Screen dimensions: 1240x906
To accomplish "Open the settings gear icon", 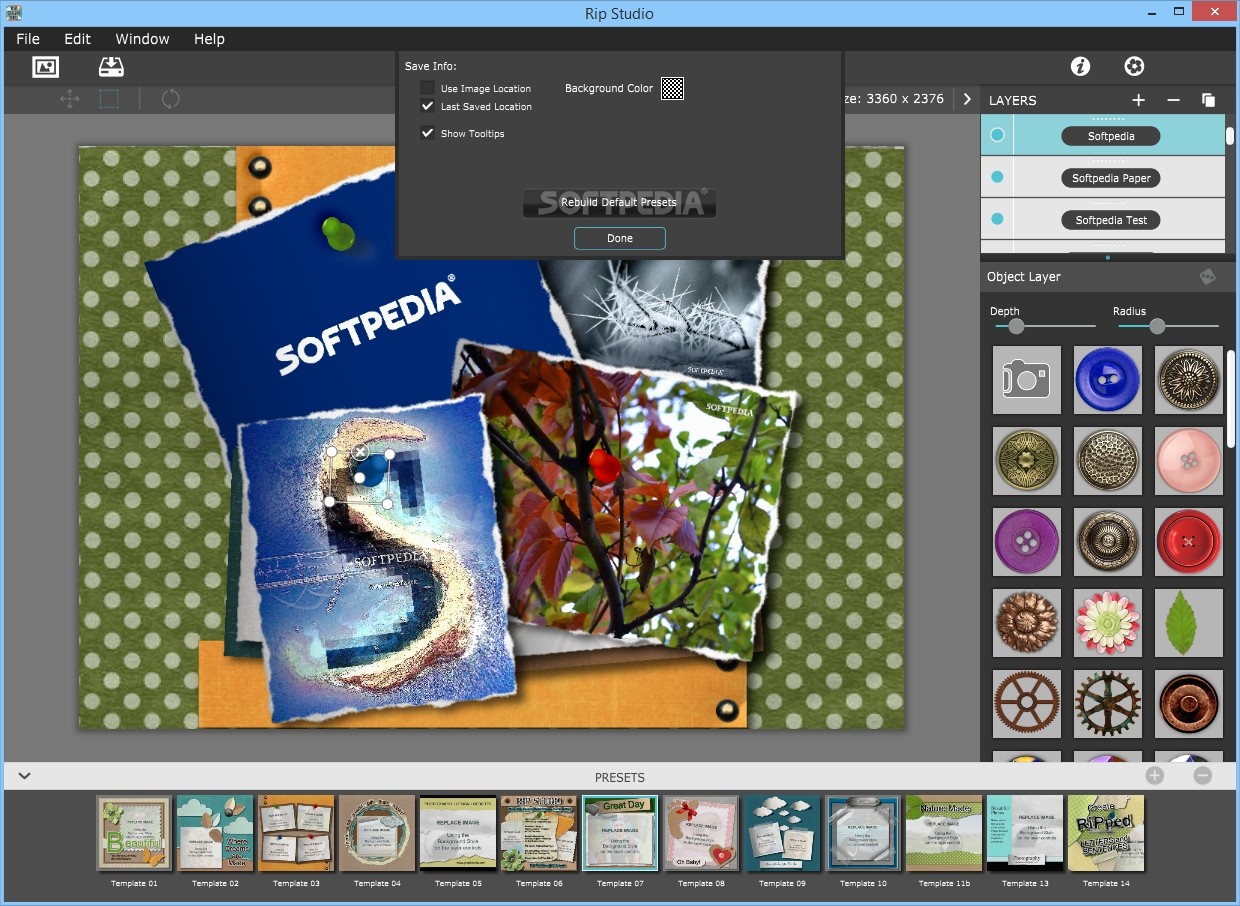I will (1134, 66).
